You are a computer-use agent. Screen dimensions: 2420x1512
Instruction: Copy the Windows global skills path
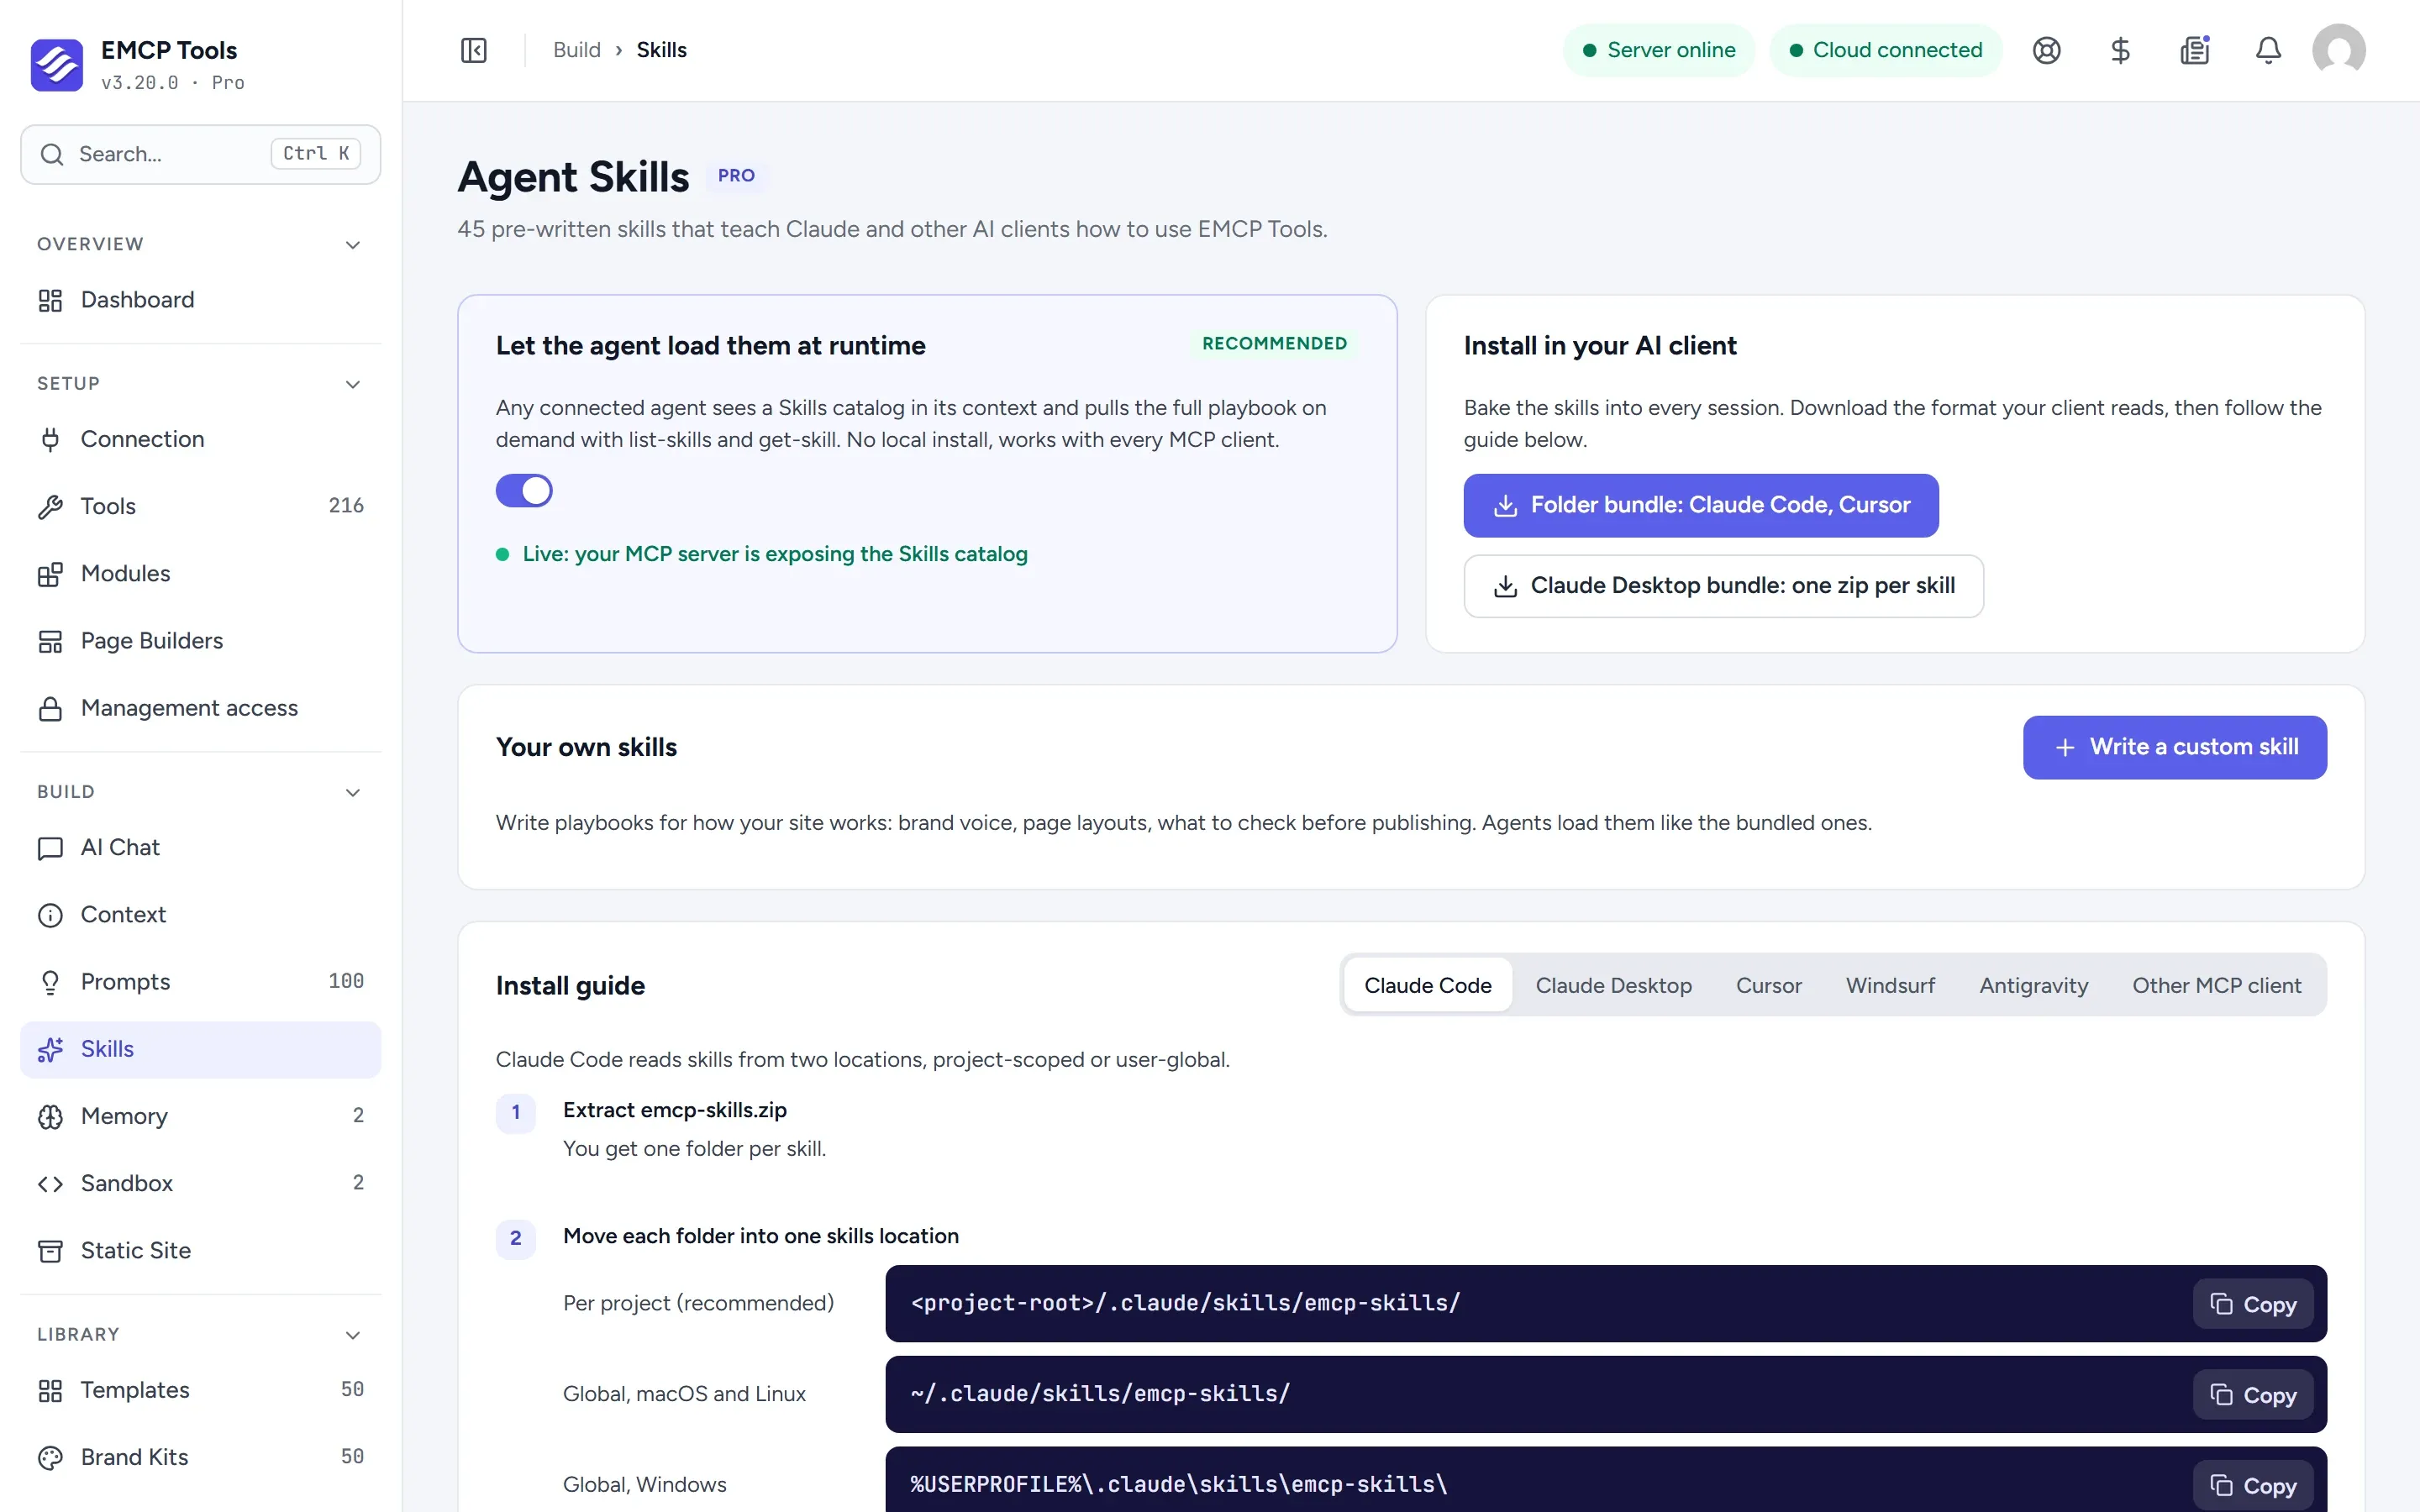[x=2252, y=1485]
